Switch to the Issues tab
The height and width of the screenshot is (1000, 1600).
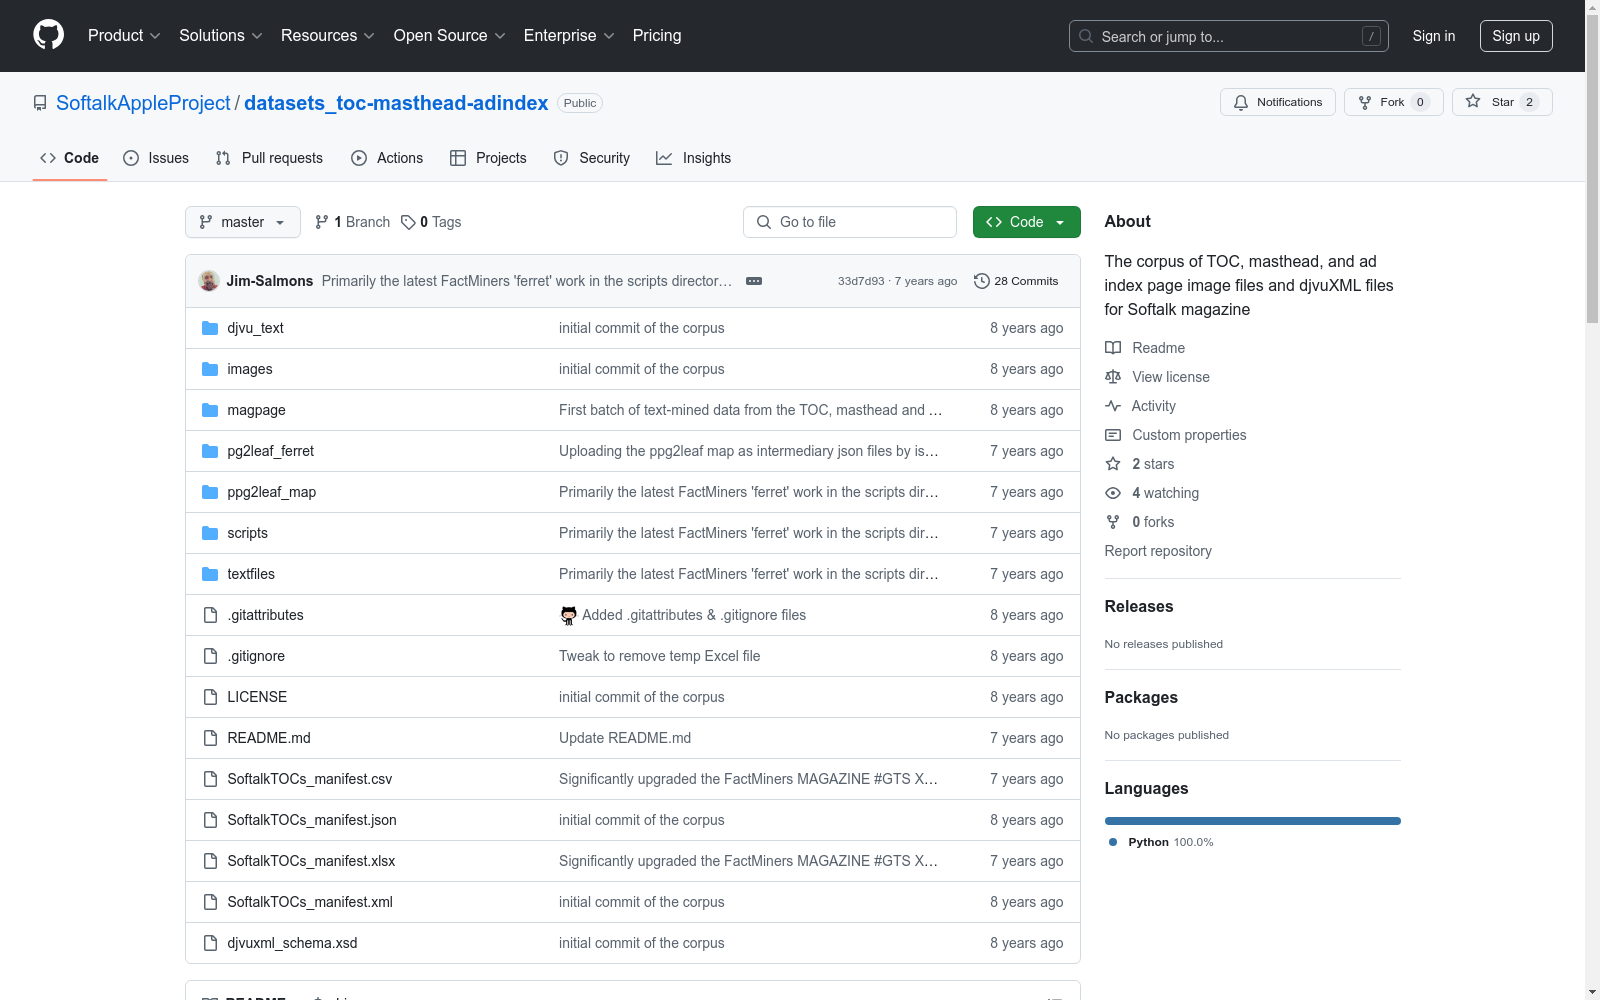(156, 158)
